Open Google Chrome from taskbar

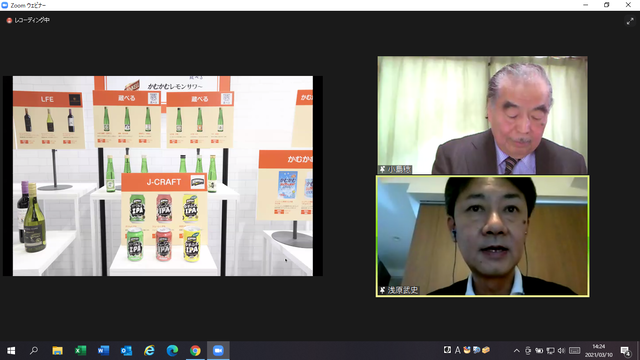pyautogui.click(x=195, y=351)
